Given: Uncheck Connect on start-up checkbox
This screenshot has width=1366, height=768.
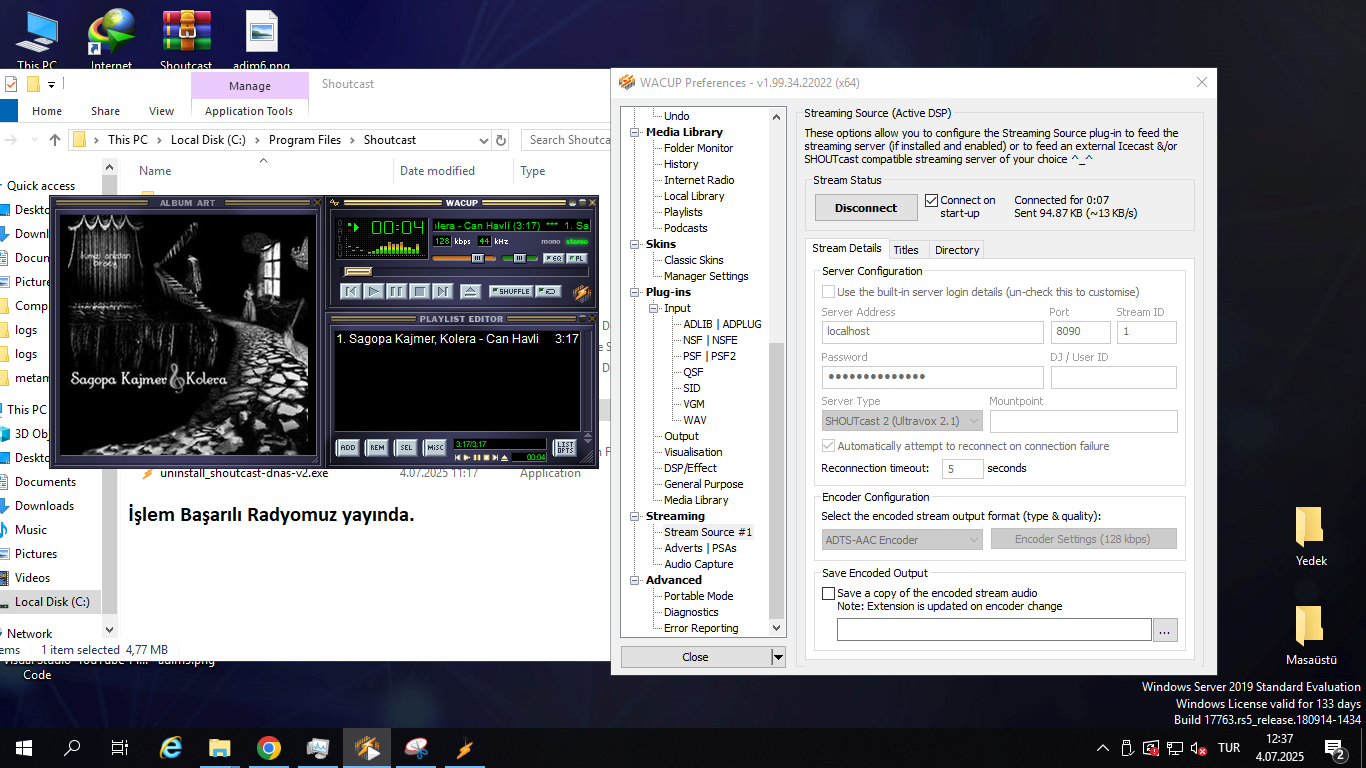Looking at the screenshot, I should [x=931, y=200].
